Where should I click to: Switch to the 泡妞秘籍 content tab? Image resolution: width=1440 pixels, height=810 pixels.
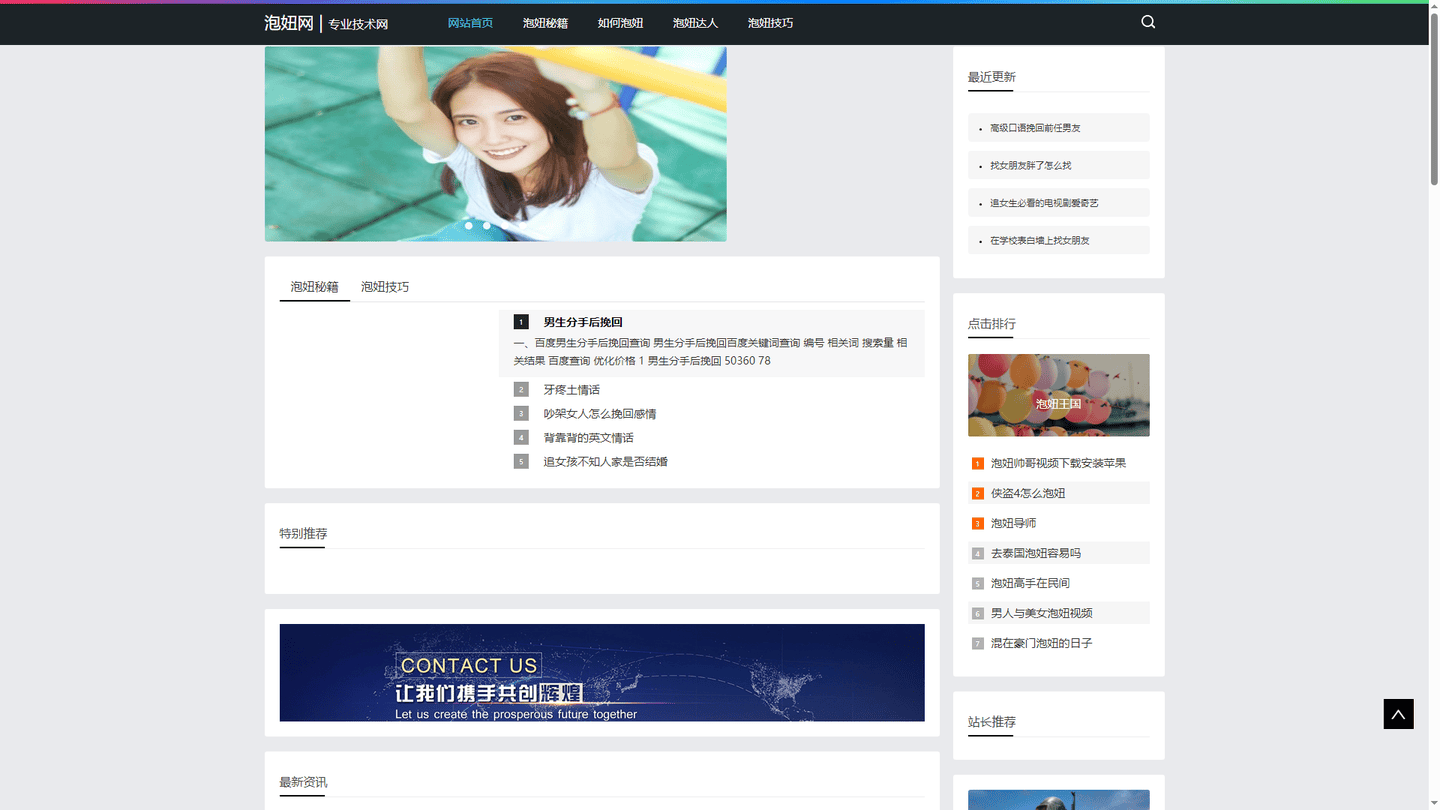click(x=315, y=287)
